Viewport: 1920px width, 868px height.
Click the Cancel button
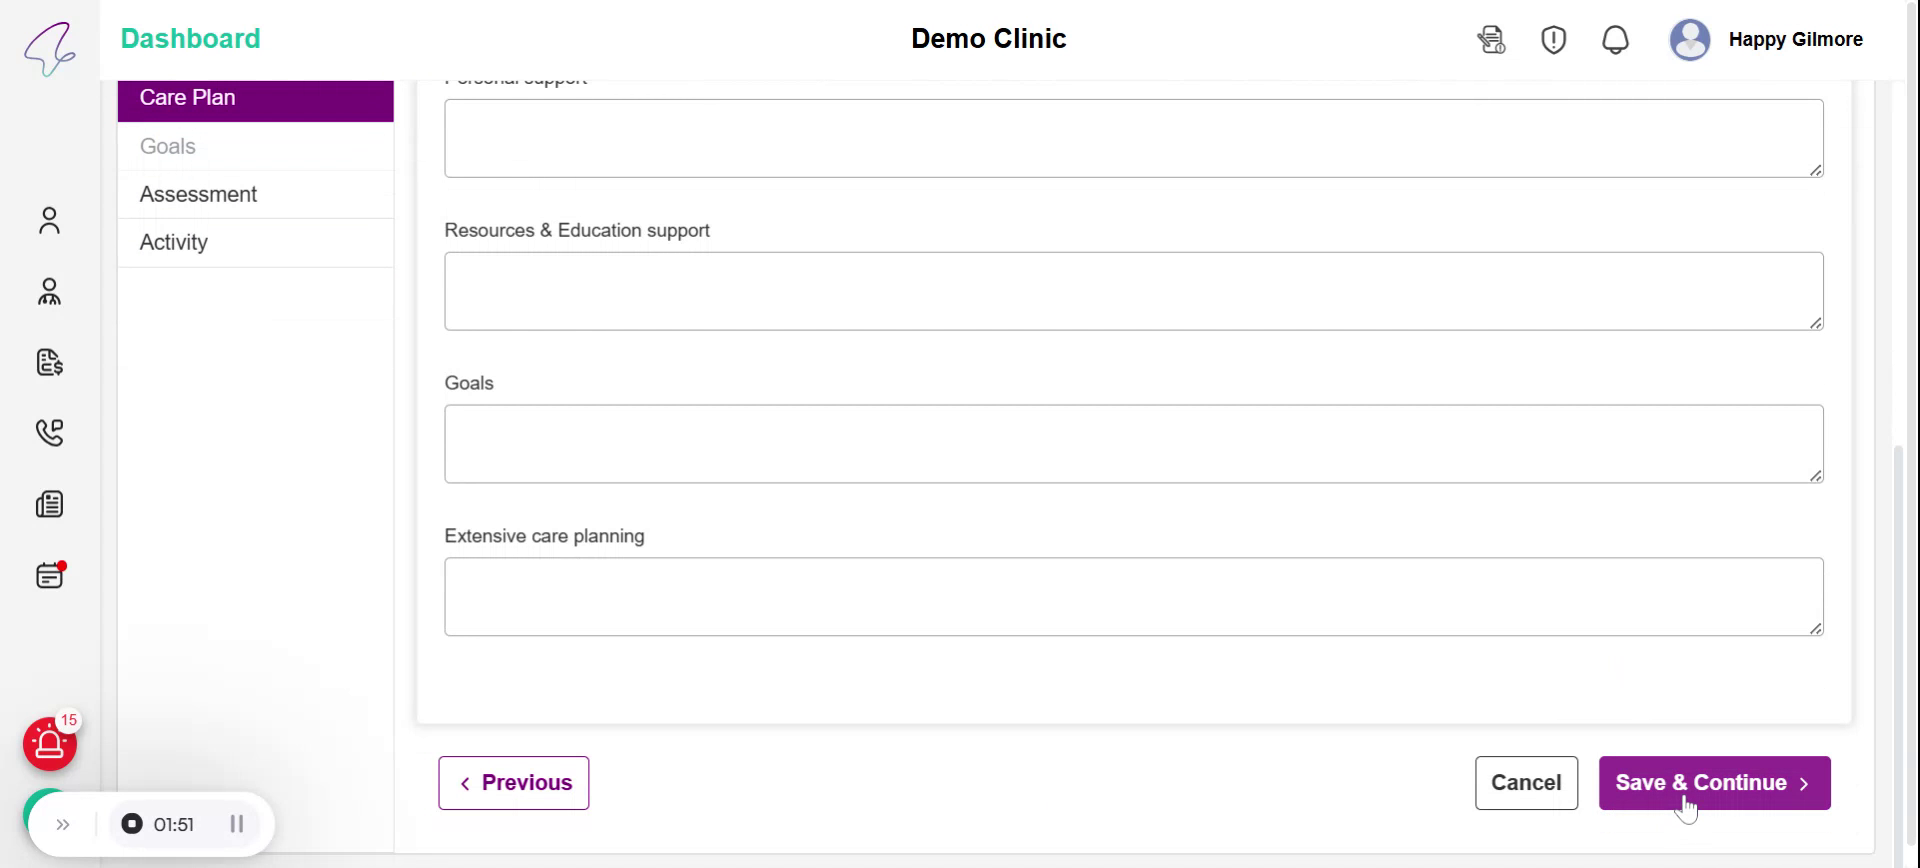tap(1526, 783)
